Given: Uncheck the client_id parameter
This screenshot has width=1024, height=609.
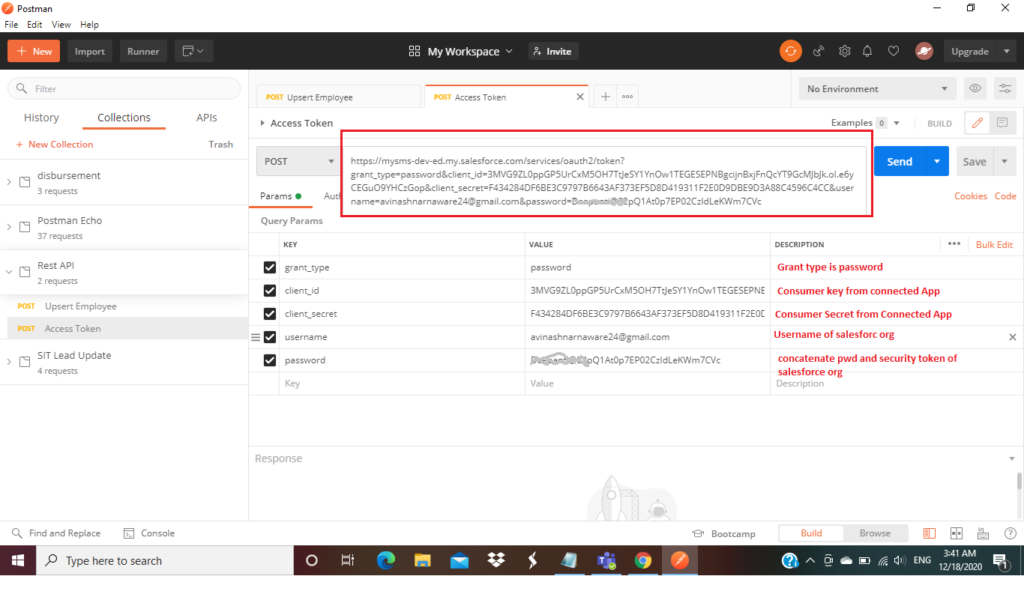Looking at the screenshot, I should 270,290.
